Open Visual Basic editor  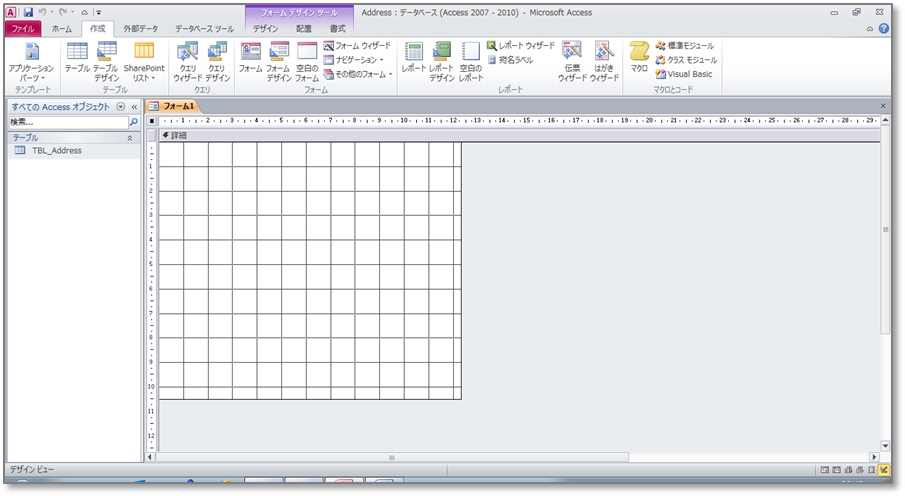[x=684, y=74]
